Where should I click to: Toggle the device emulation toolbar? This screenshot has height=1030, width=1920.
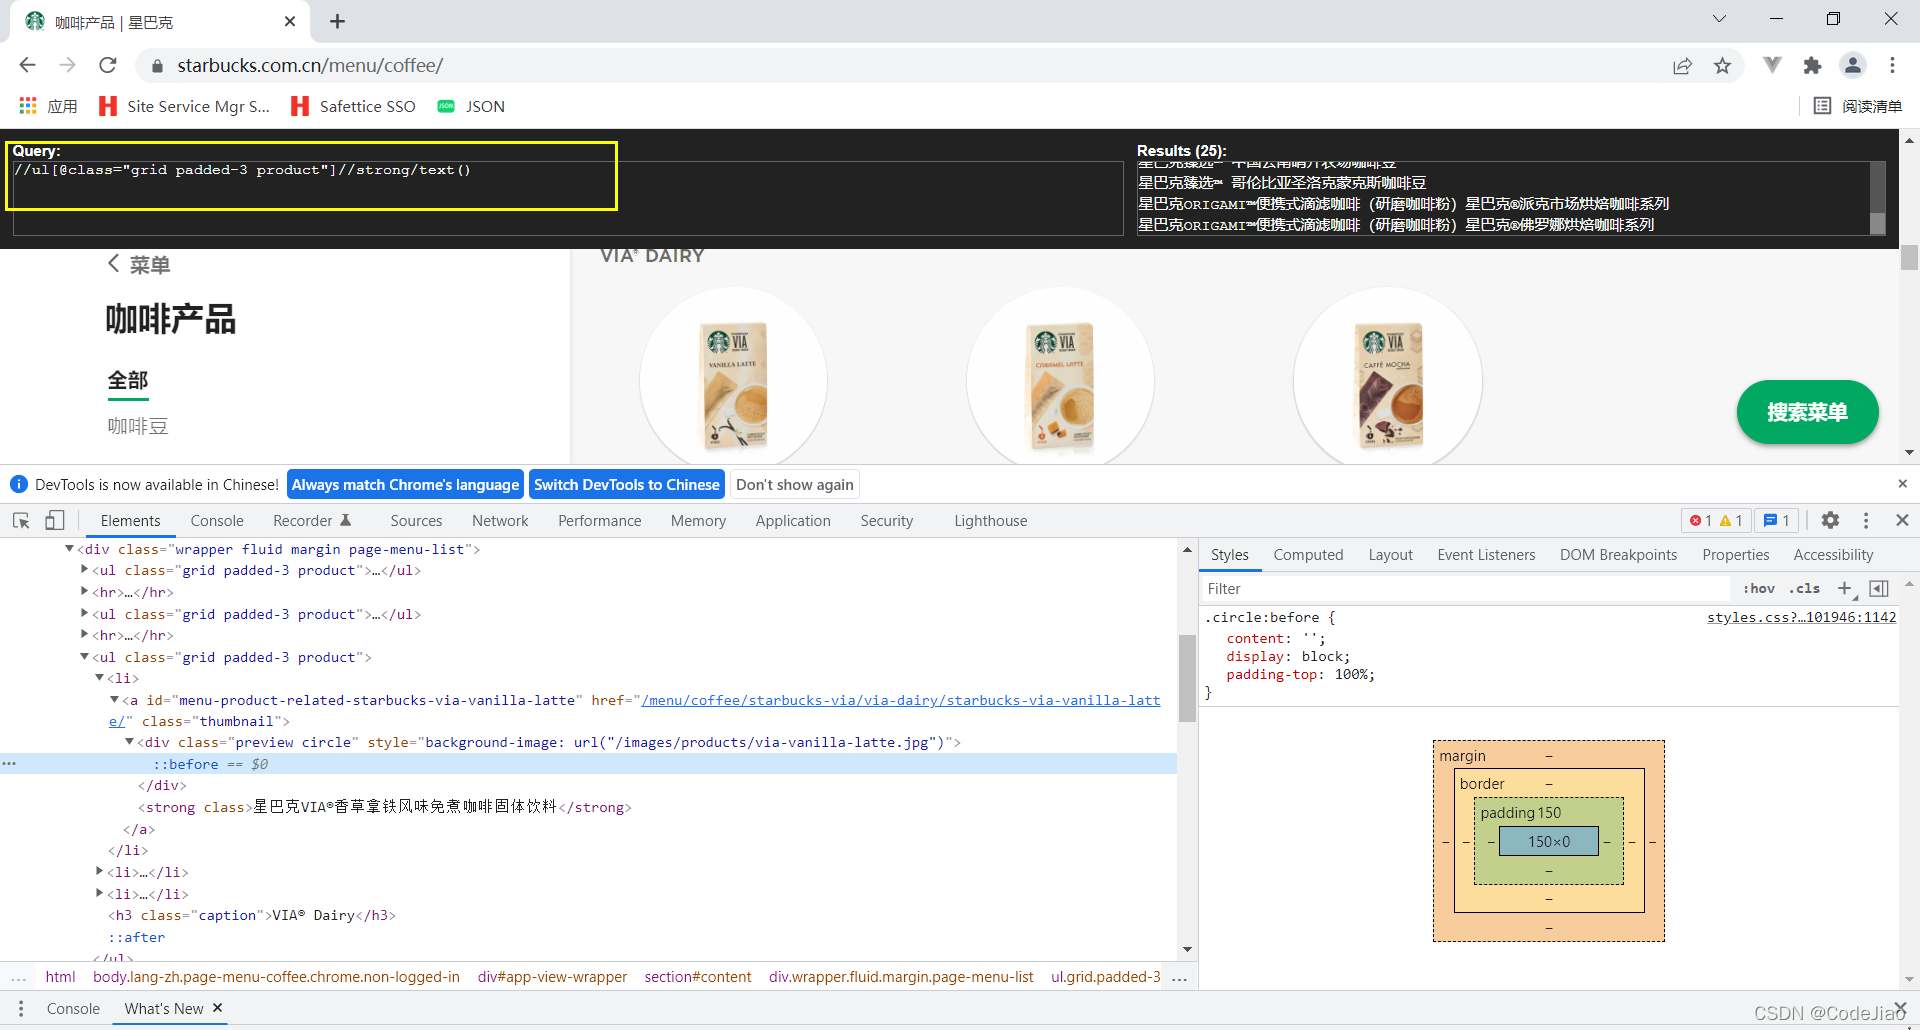click(55, 520)
